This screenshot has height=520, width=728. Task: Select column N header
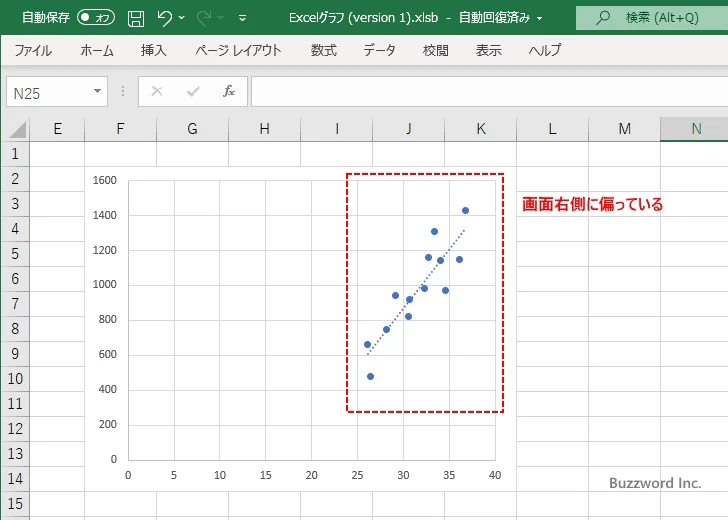point(695,129)
